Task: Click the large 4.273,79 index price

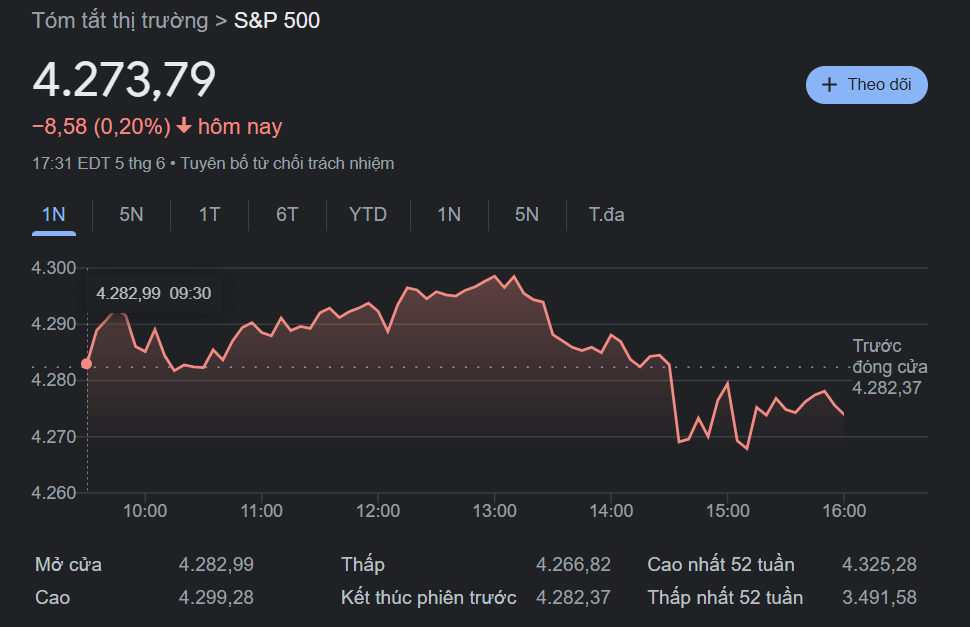Action: pos(124,80)
